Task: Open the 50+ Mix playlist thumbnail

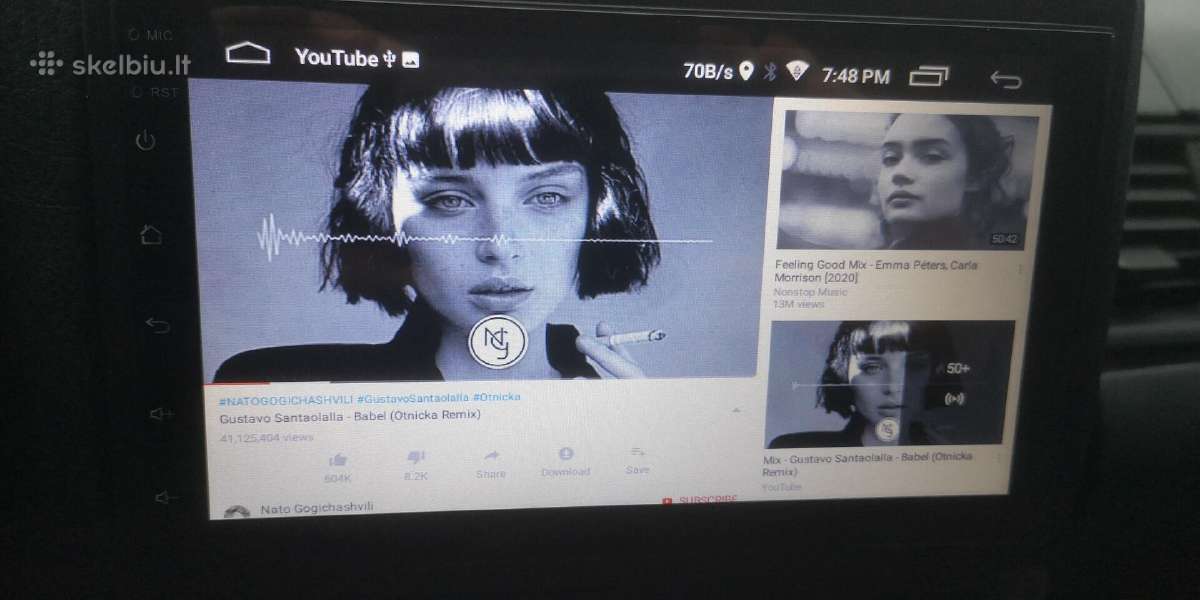Action: [889, 384]
